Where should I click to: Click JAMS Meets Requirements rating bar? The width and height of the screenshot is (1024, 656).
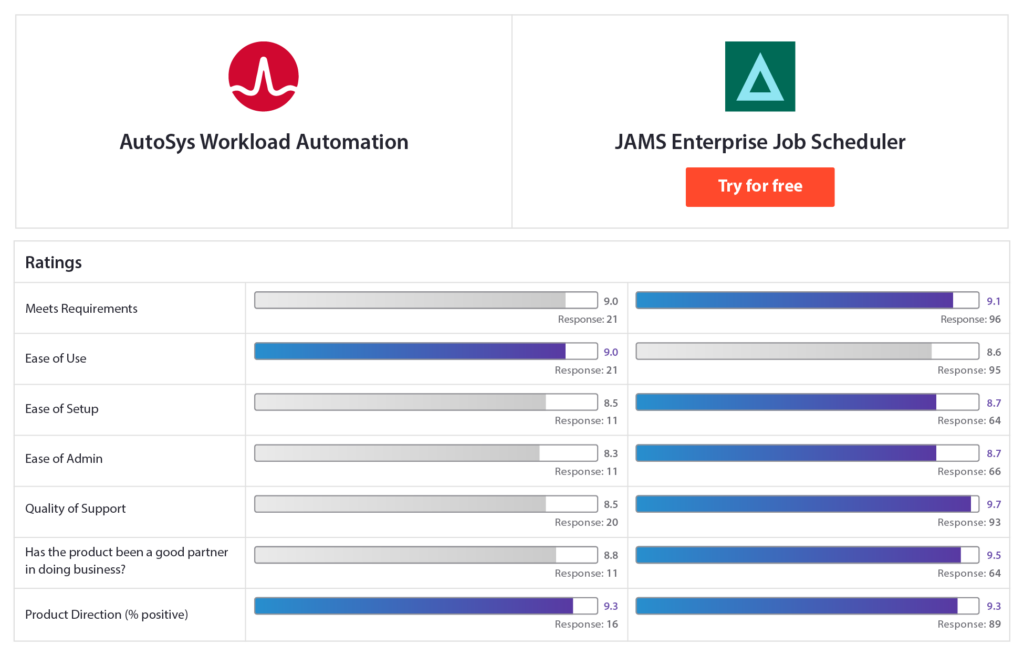click(x=807, y=301)
